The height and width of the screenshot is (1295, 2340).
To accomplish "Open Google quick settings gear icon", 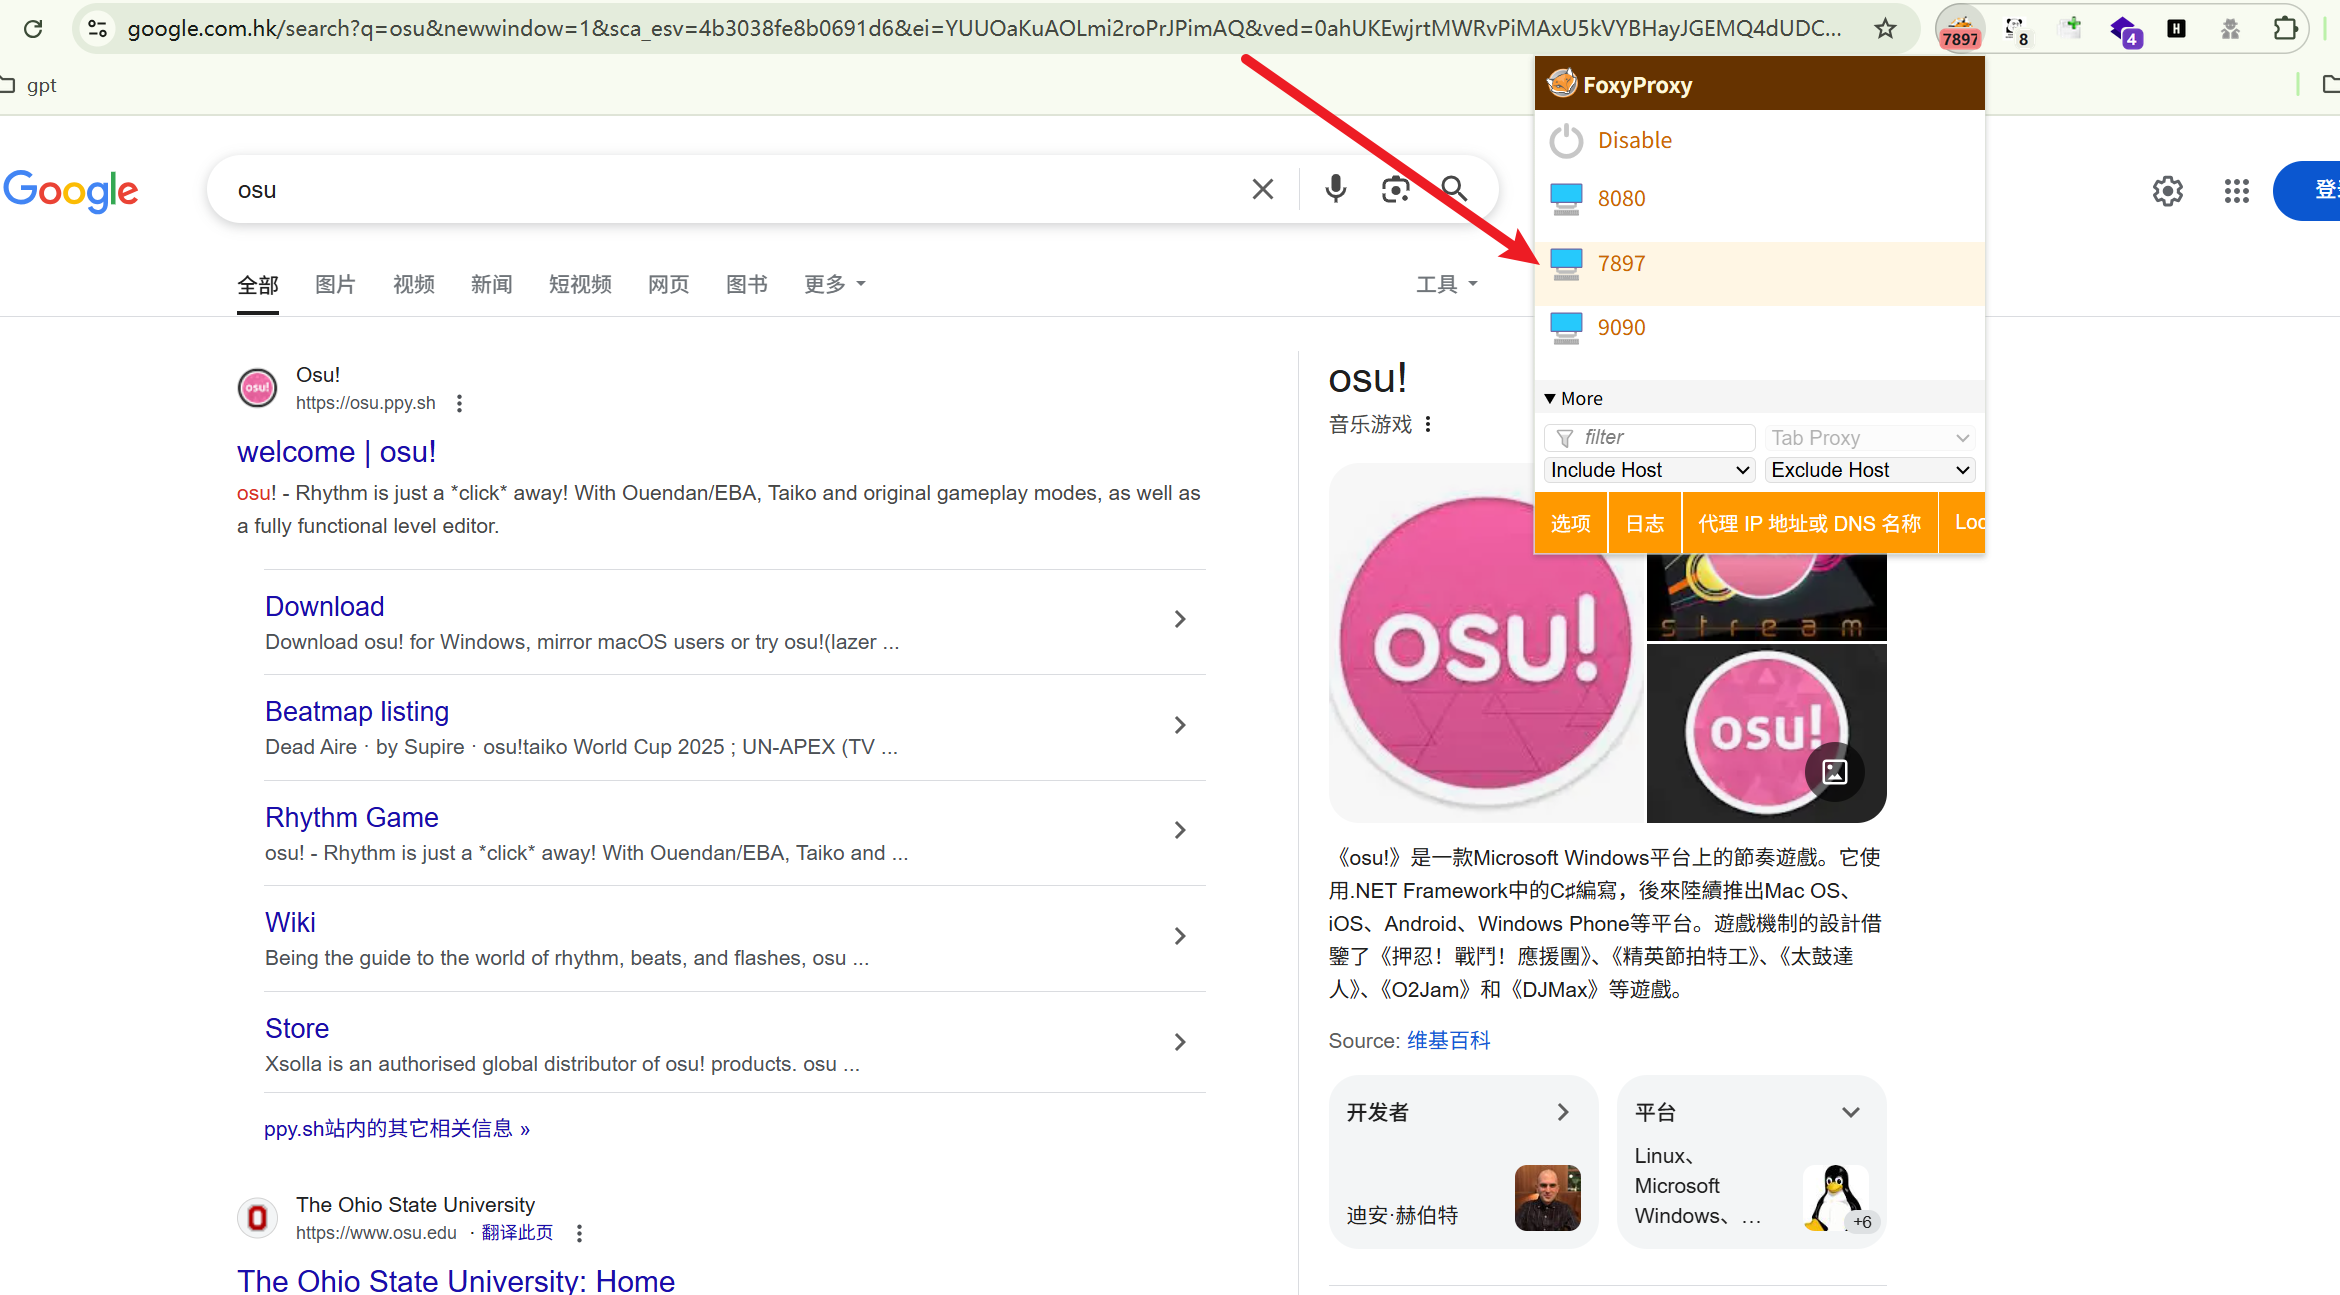I will click(x=2167, y=190).
